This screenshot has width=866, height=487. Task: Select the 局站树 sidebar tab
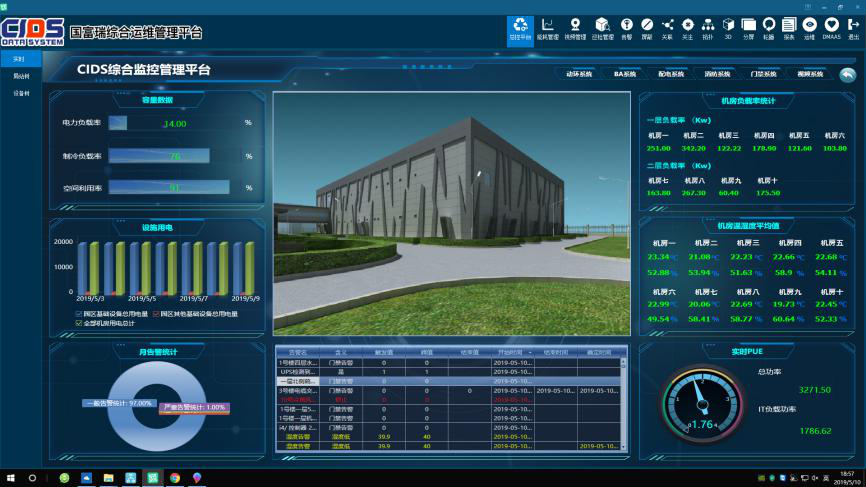20,76
